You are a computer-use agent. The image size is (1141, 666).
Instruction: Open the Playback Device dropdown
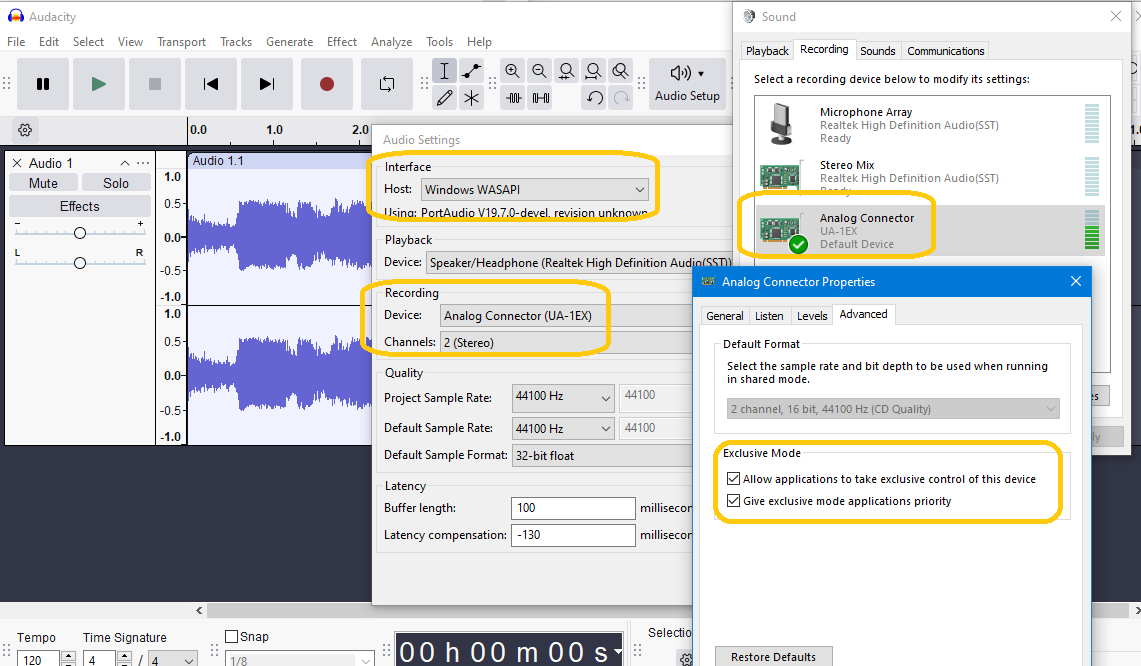[579, 263]
